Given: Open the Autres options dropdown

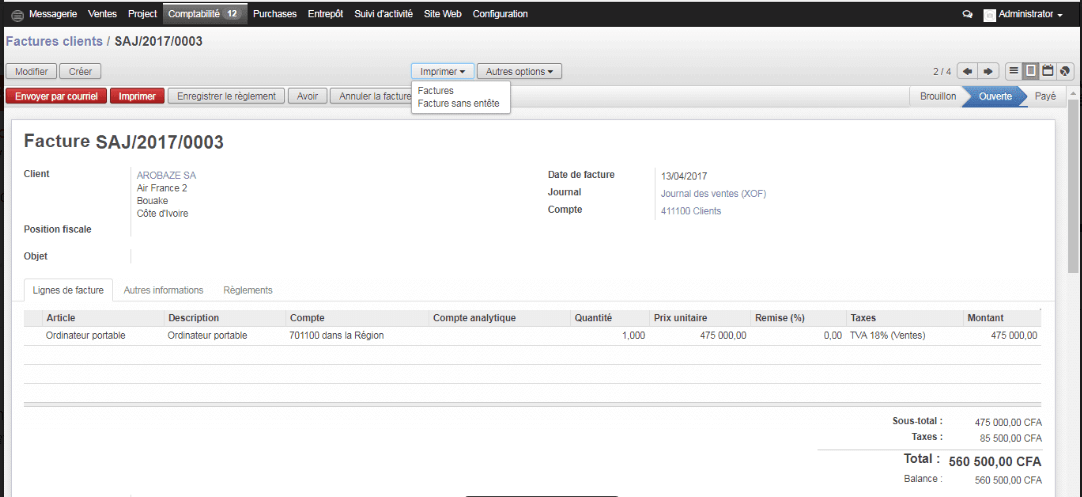Looking at the screenshot, I should point(519,71).
